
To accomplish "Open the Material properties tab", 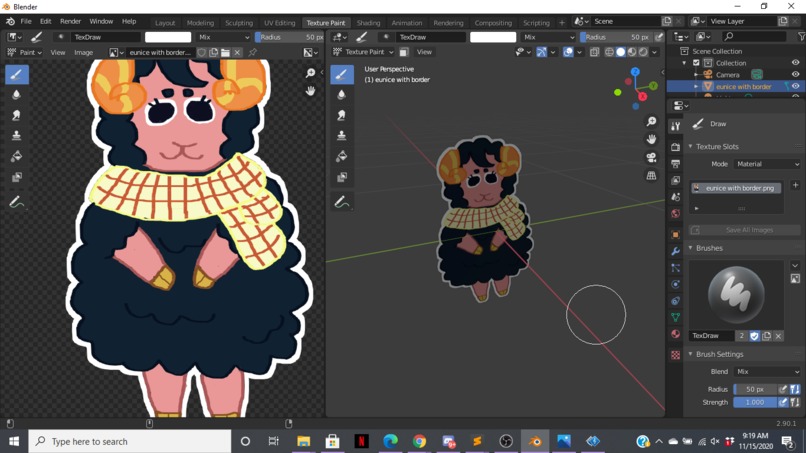I will [675, 334].
